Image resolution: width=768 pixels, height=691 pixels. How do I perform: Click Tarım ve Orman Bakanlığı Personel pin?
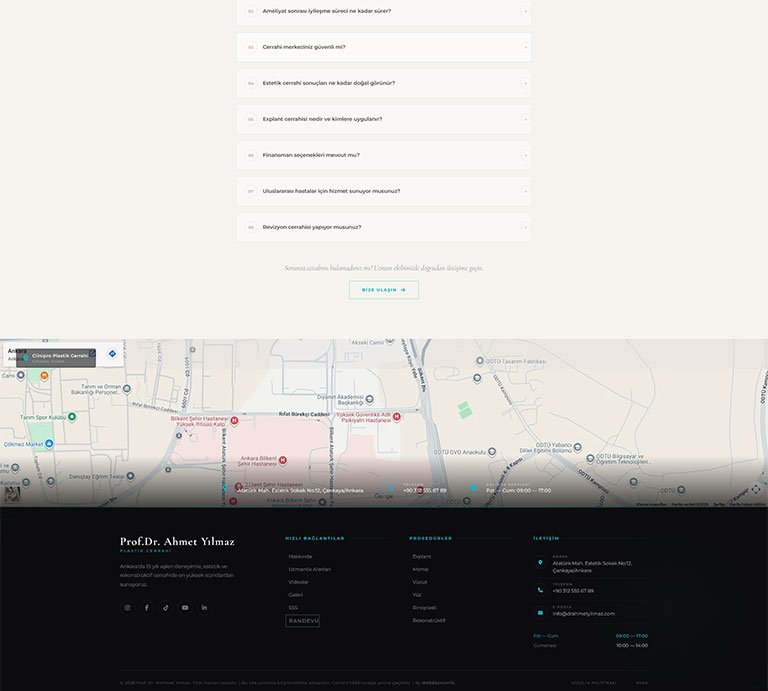coord(127,389)
